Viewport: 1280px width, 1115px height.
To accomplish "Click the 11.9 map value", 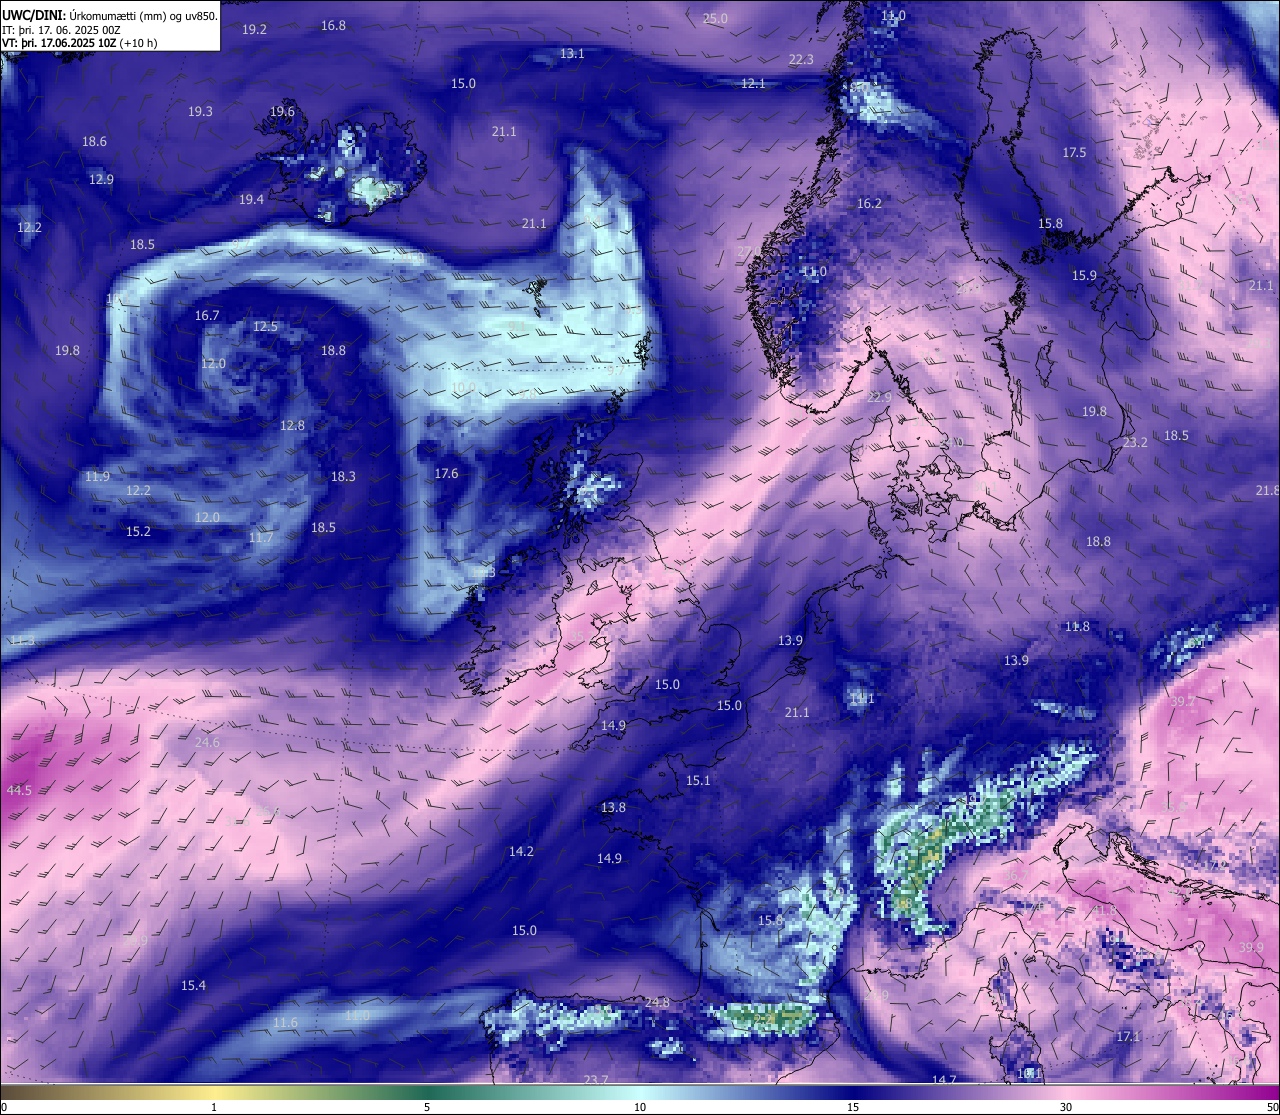I will click(x=97, y=476).
